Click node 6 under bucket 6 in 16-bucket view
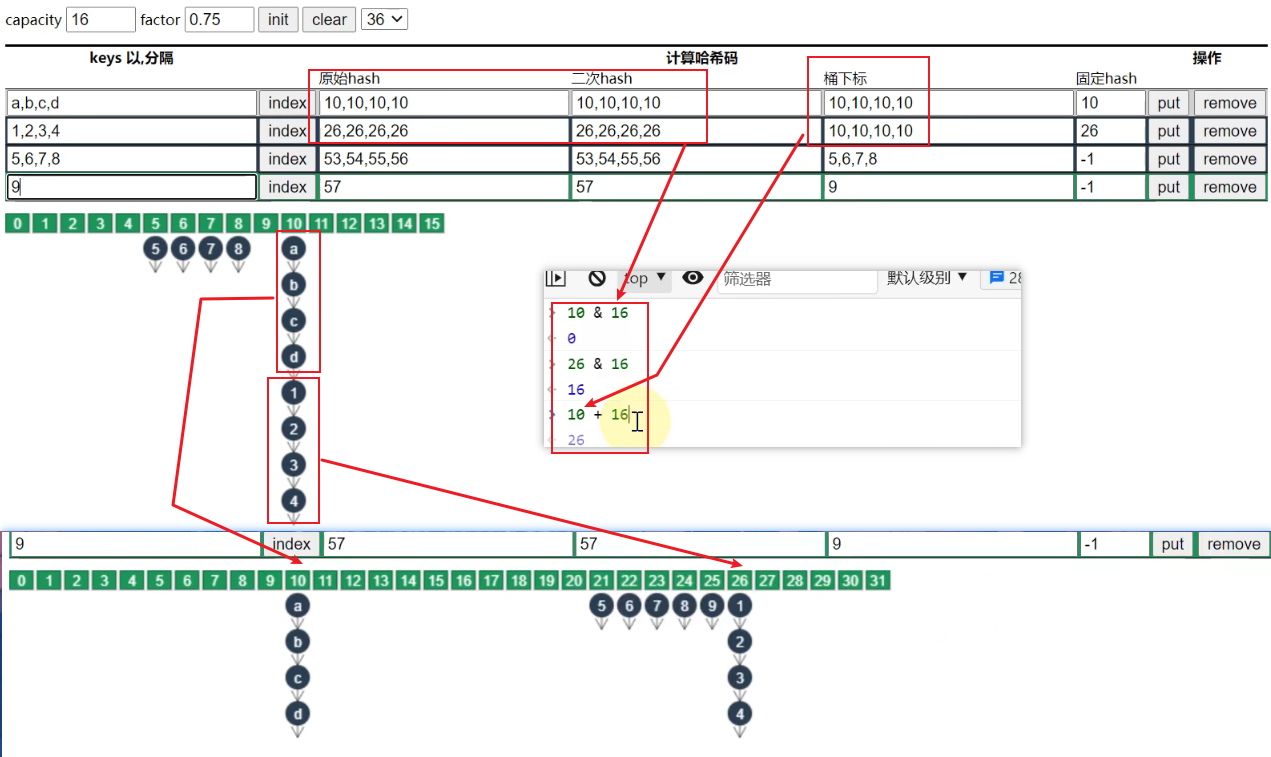The image size is (1271, 757). click(x=182, y=248)
